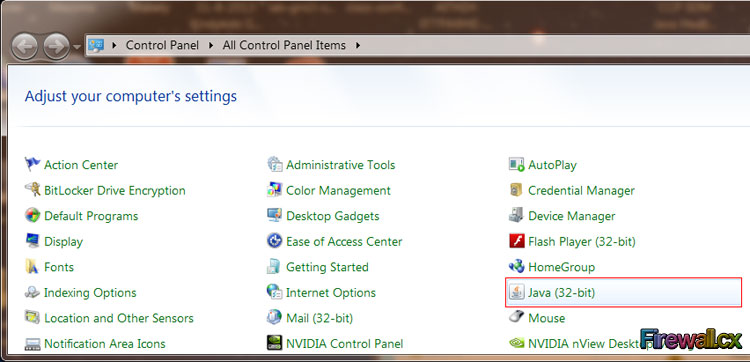750x362 pixels.
Task: Click the Control Panel breadcrumb
Action: [162, 45]
